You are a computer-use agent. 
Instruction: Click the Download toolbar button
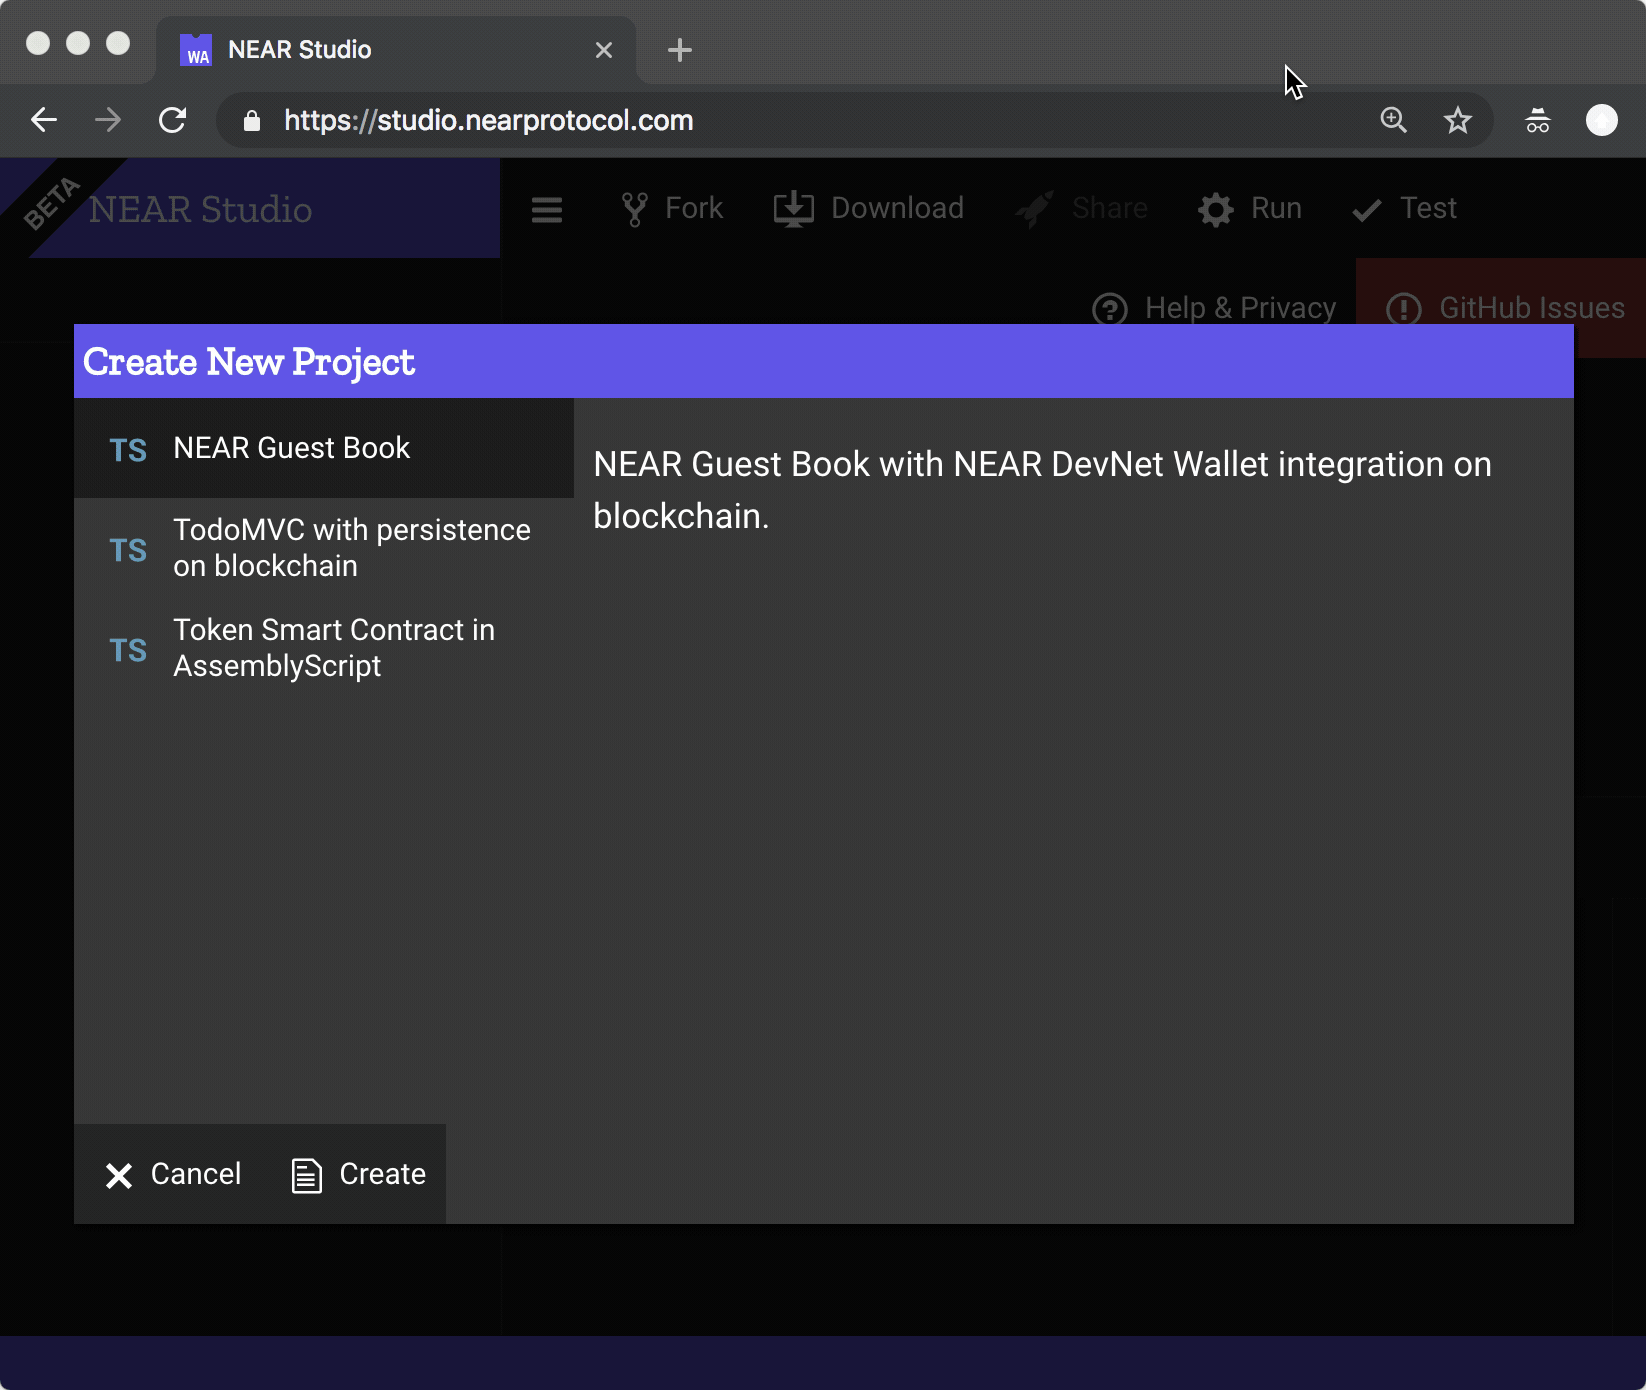(869, 208)
